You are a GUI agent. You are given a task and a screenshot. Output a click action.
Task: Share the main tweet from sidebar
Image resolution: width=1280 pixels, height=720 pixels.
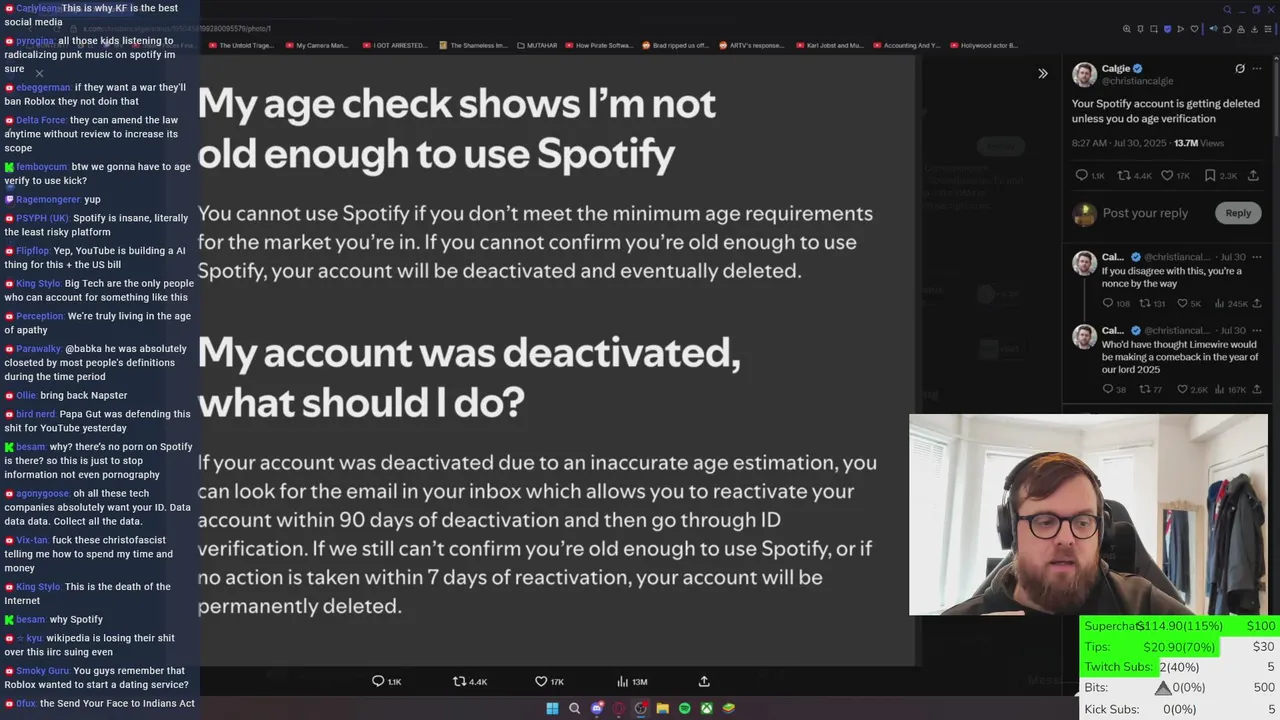tap(1253, 175)
